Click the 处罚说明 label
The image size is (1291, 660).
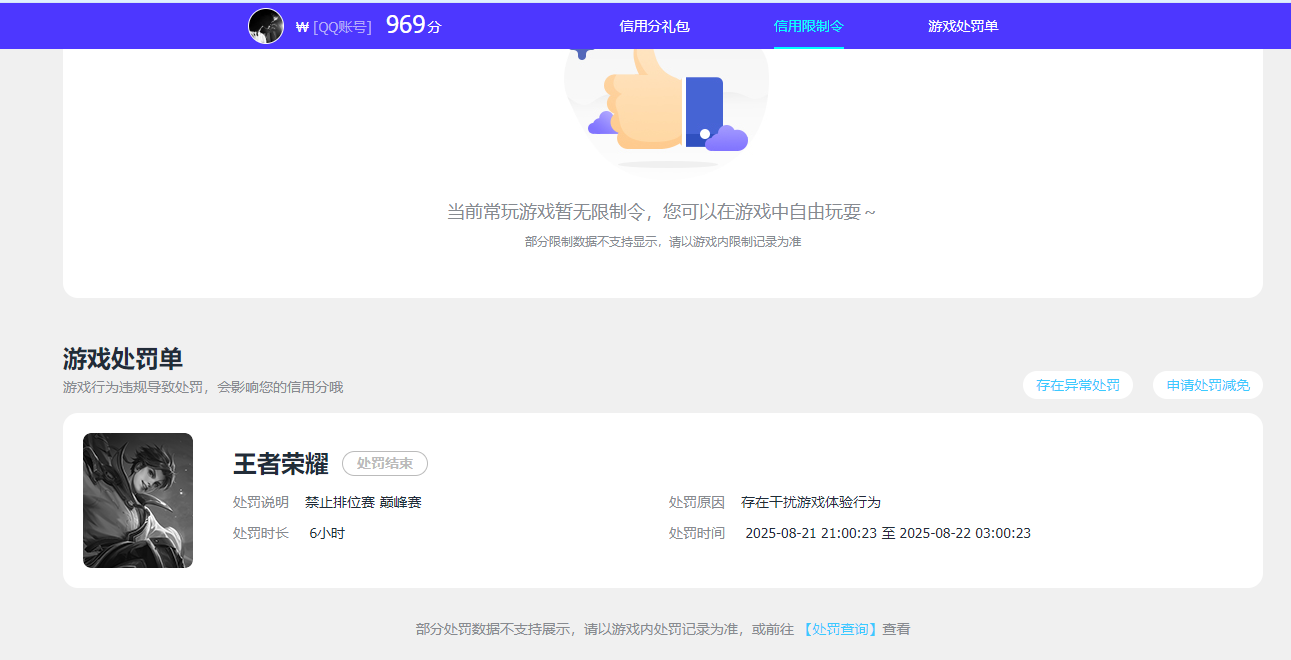click(261, 502)
